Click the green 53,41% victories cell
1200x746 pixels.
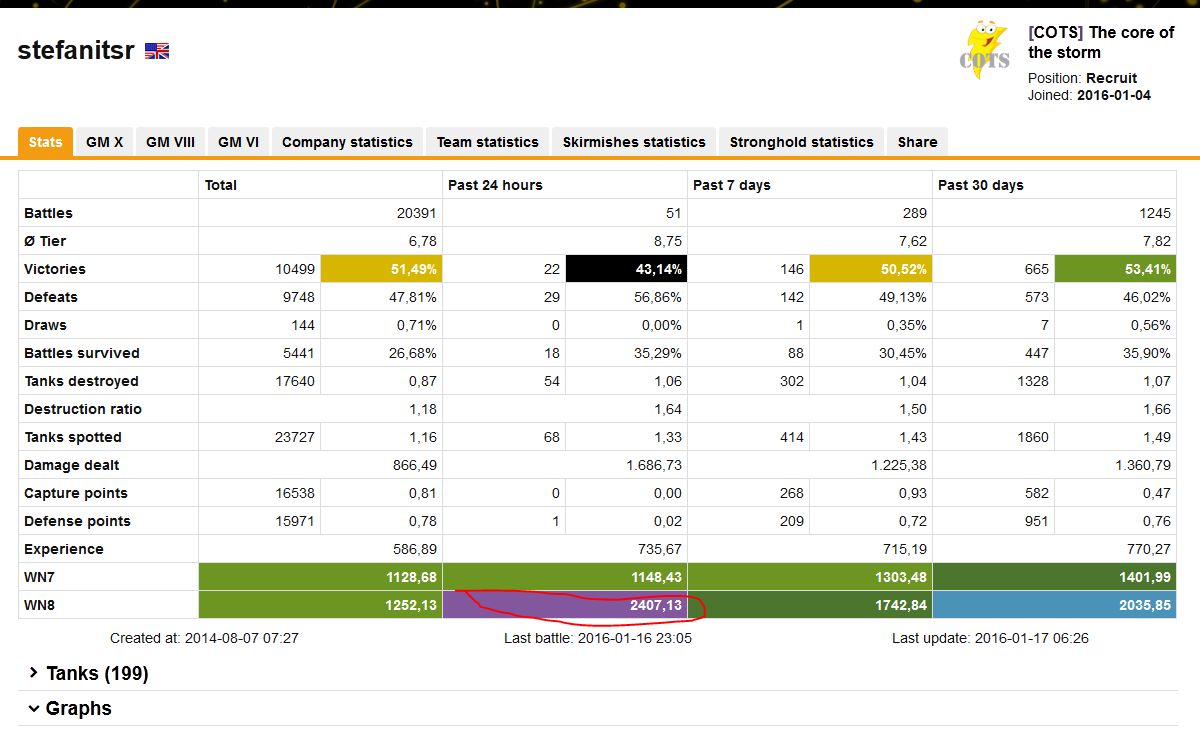(1116, 269)
